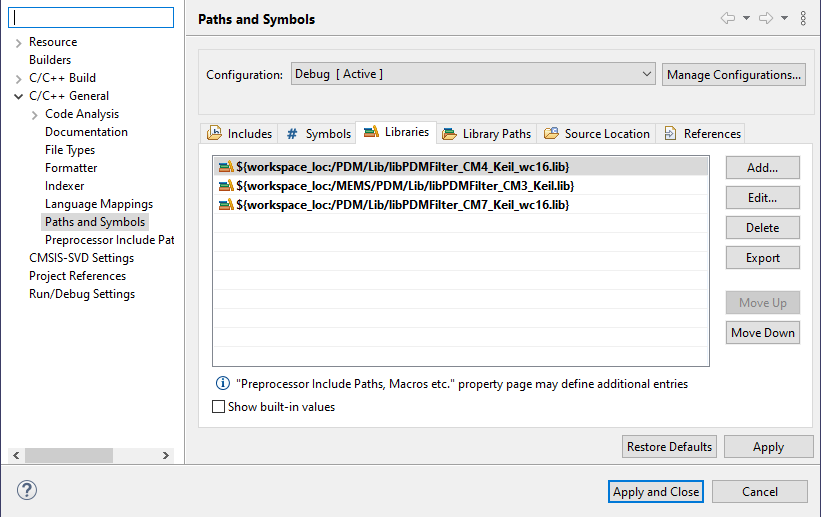Select Builders in the tree
Screen dimensions: 821x517
(50, 60)
